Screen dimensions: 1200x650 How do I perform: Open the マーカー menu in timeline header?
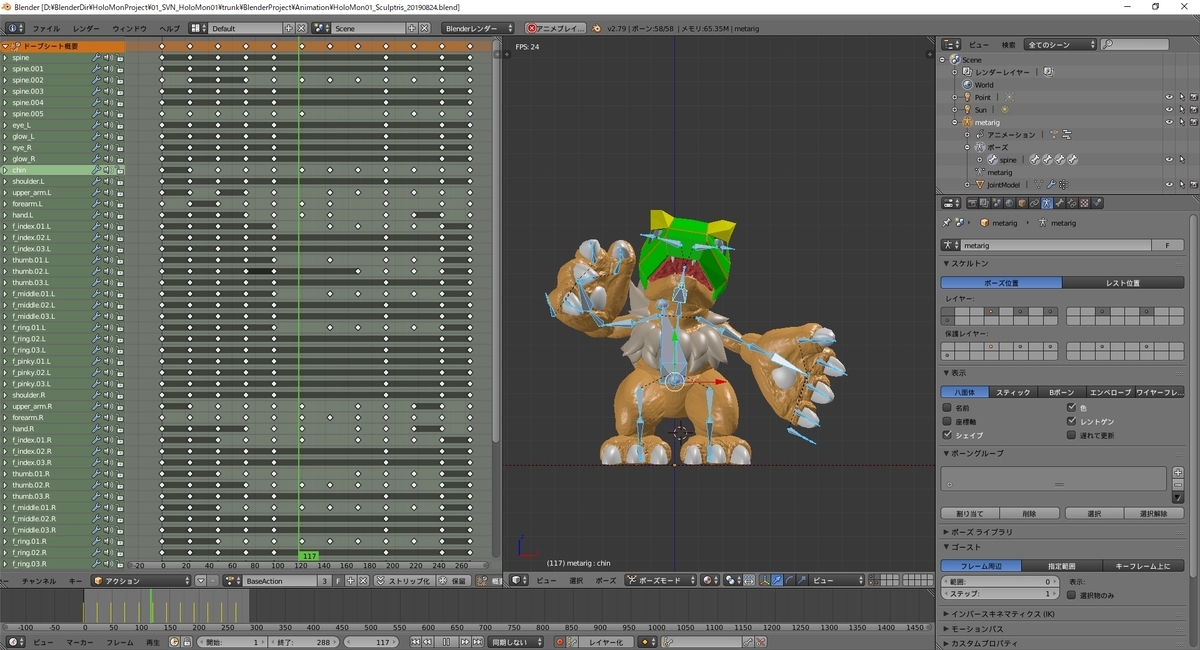[79, 642]
